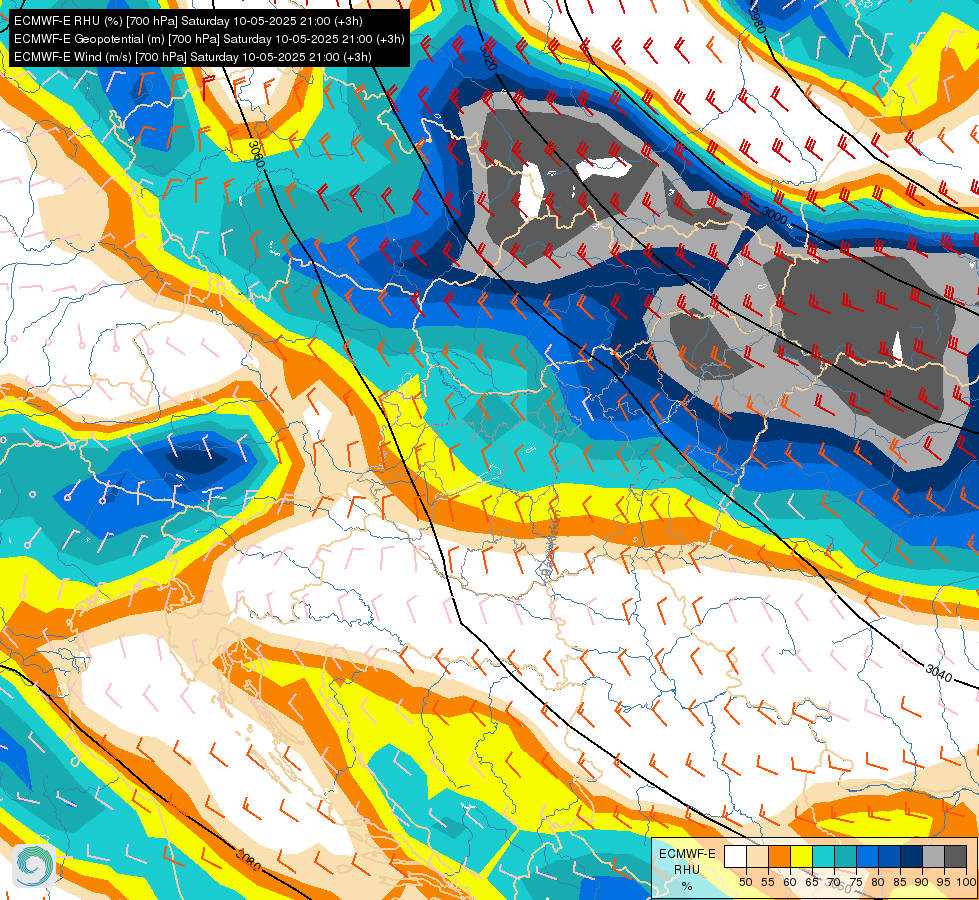
Task: Select the navy 85-90 legend swatch
Action: [912, 856]
